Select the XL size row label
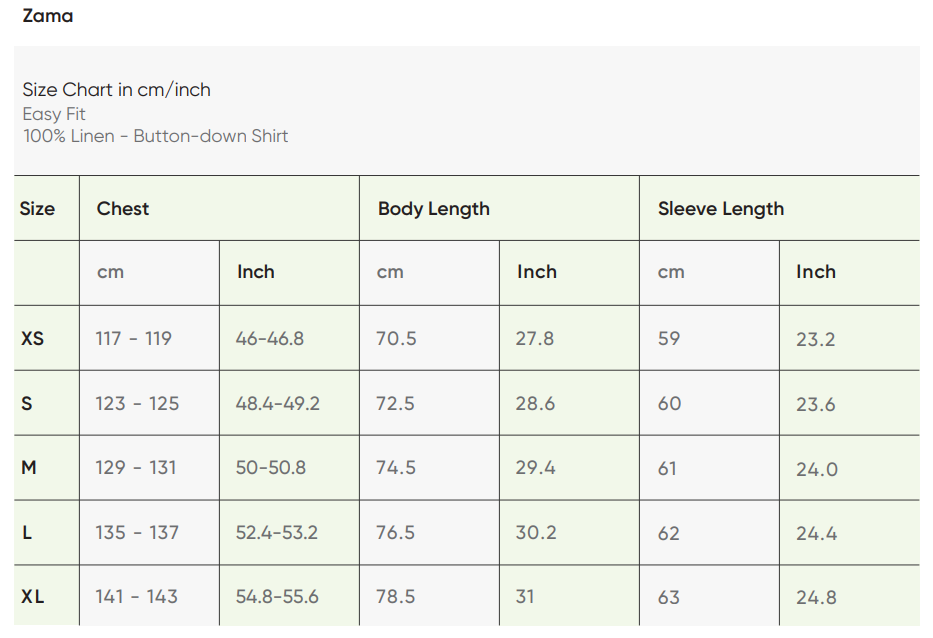Image resolution: width=933 pixels, height=638 pixels. point(33,597)
